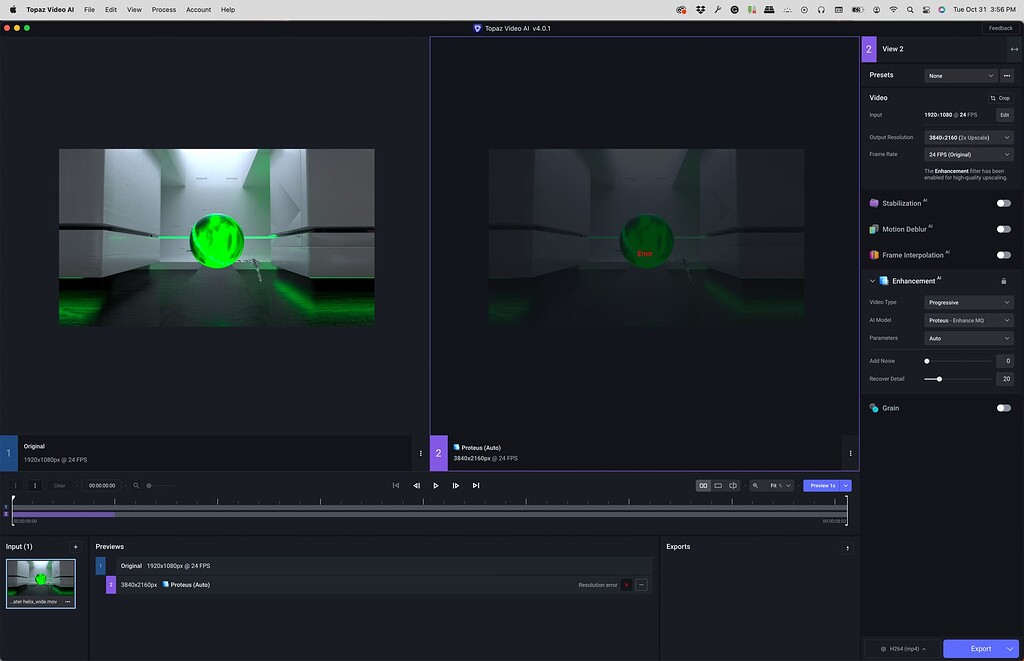This screenshot has height=661, width=1024.
Task: Collapse the Enhancement section
Action: 872,281
